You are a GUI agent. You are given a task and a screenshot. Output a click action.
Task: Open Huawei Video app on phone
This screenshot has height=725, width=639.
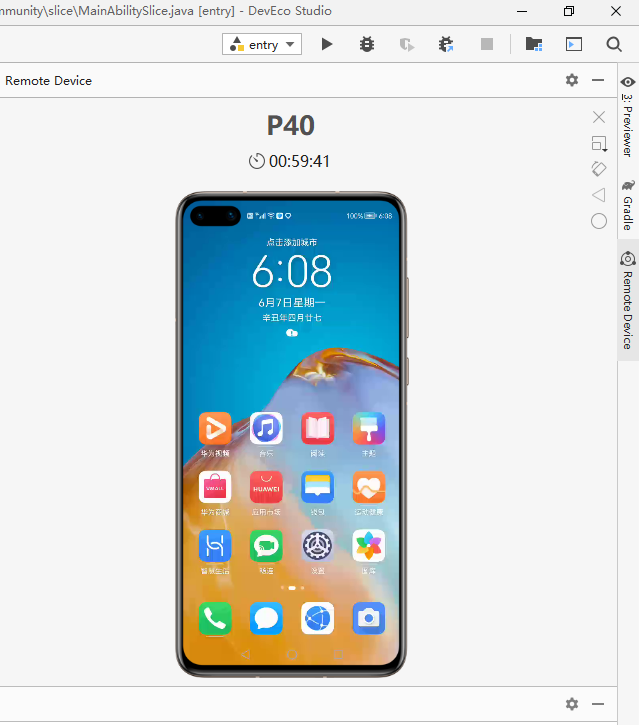tap(215, 428)
